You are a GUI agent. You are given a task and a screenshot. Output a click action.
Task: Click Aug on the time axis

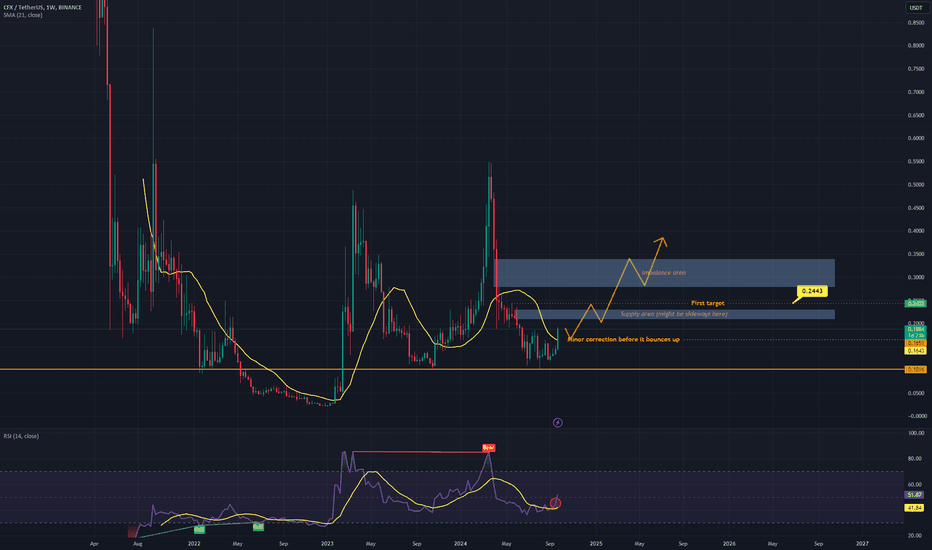point(138,543)
